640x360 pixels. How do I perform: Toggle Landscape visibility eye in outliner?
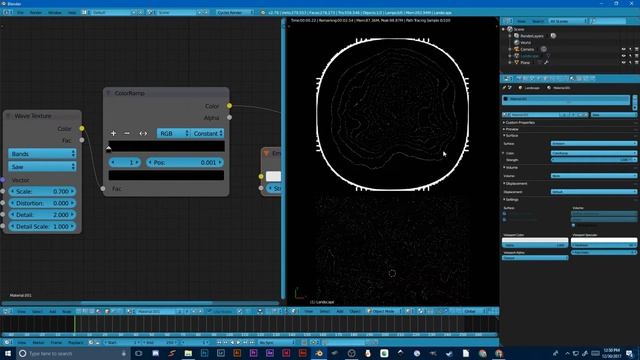pyautogui.click(x=623, y=56)
